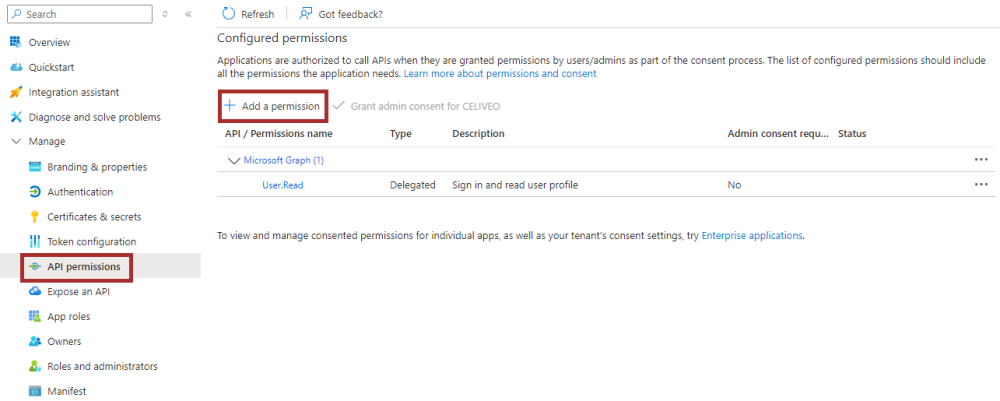Click the Refresh icon in toolbar

coord(229,14)
